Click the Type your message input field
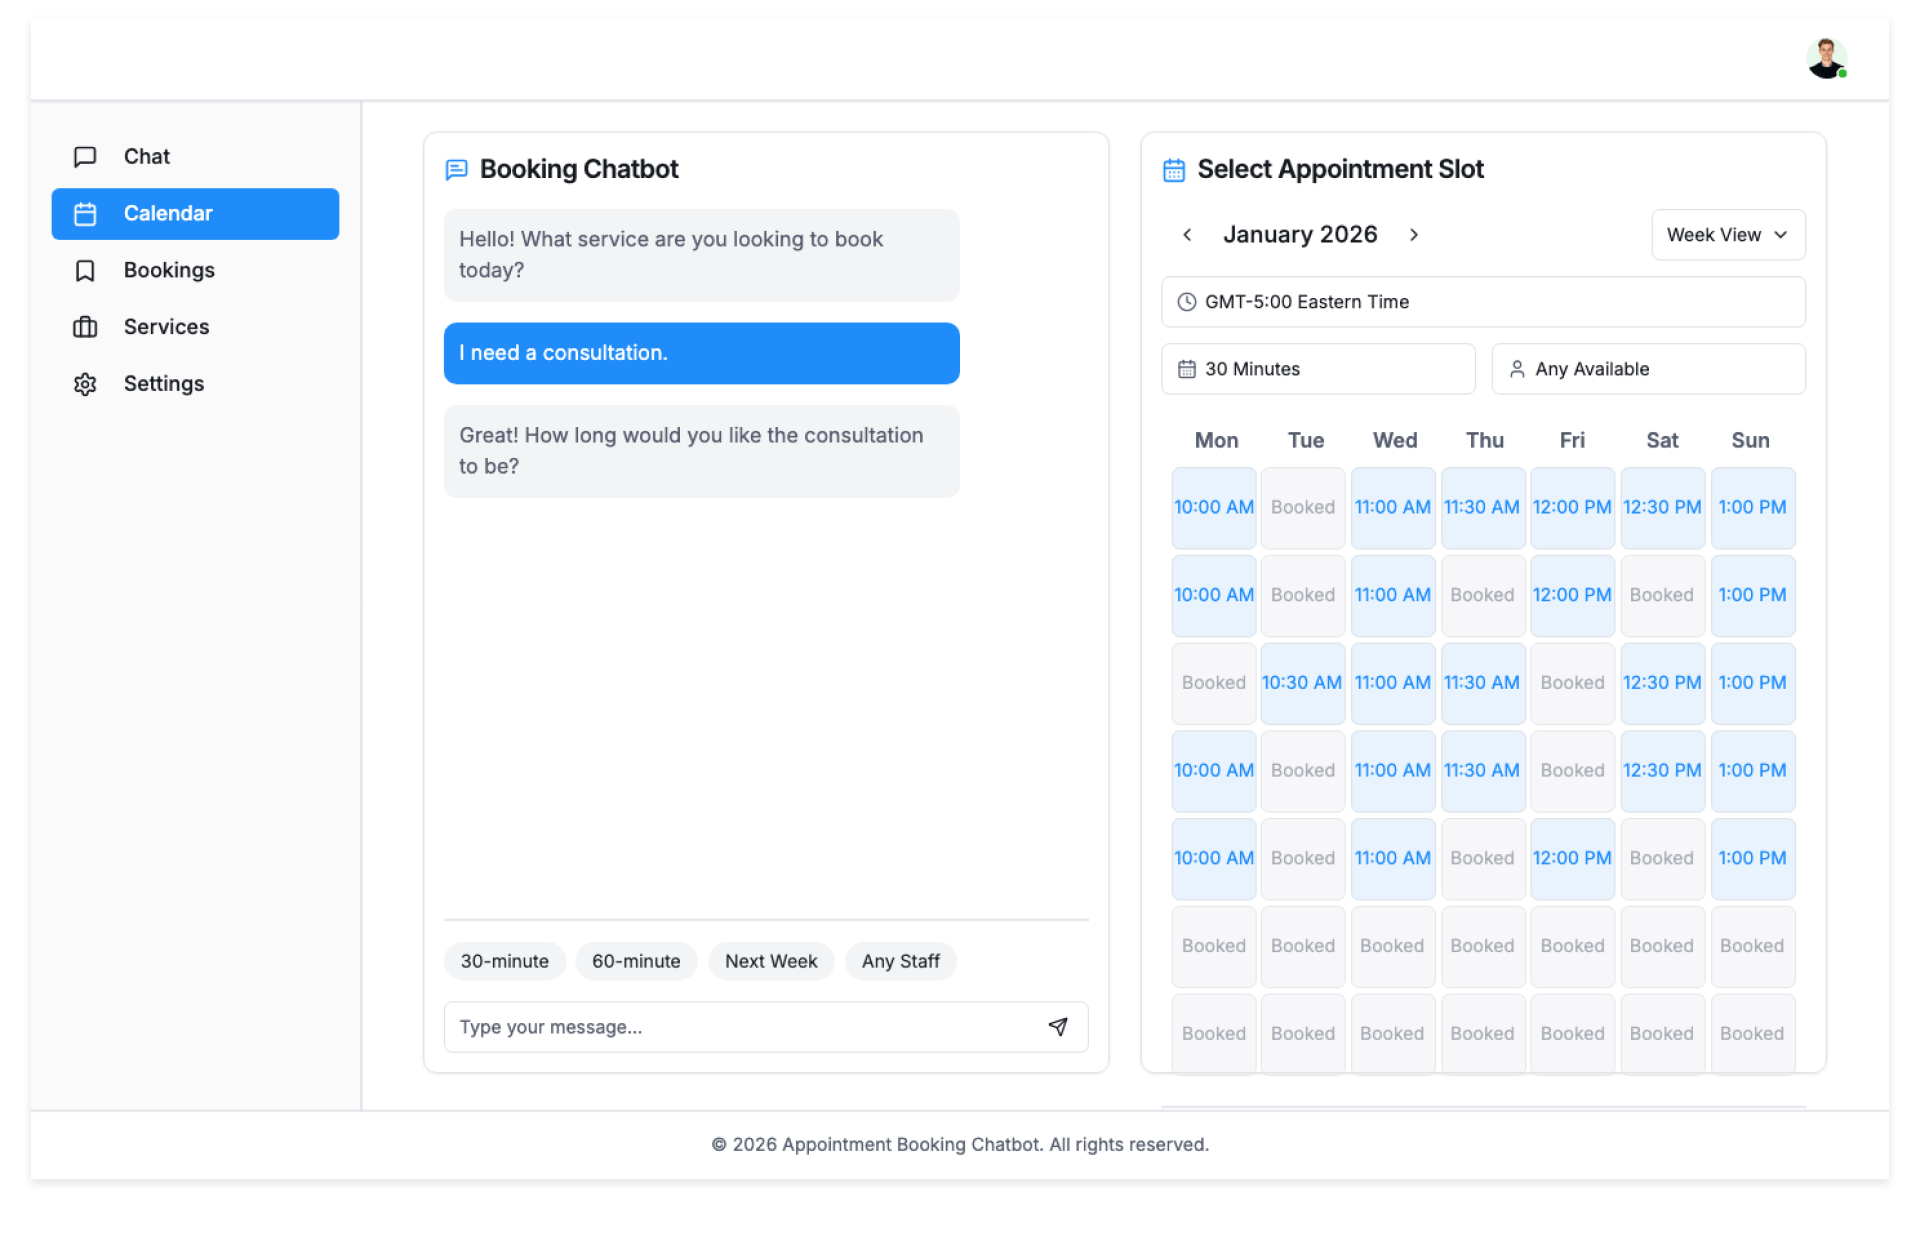The height and width of the screenshot is (1248, 1920). coord(740,1027)
